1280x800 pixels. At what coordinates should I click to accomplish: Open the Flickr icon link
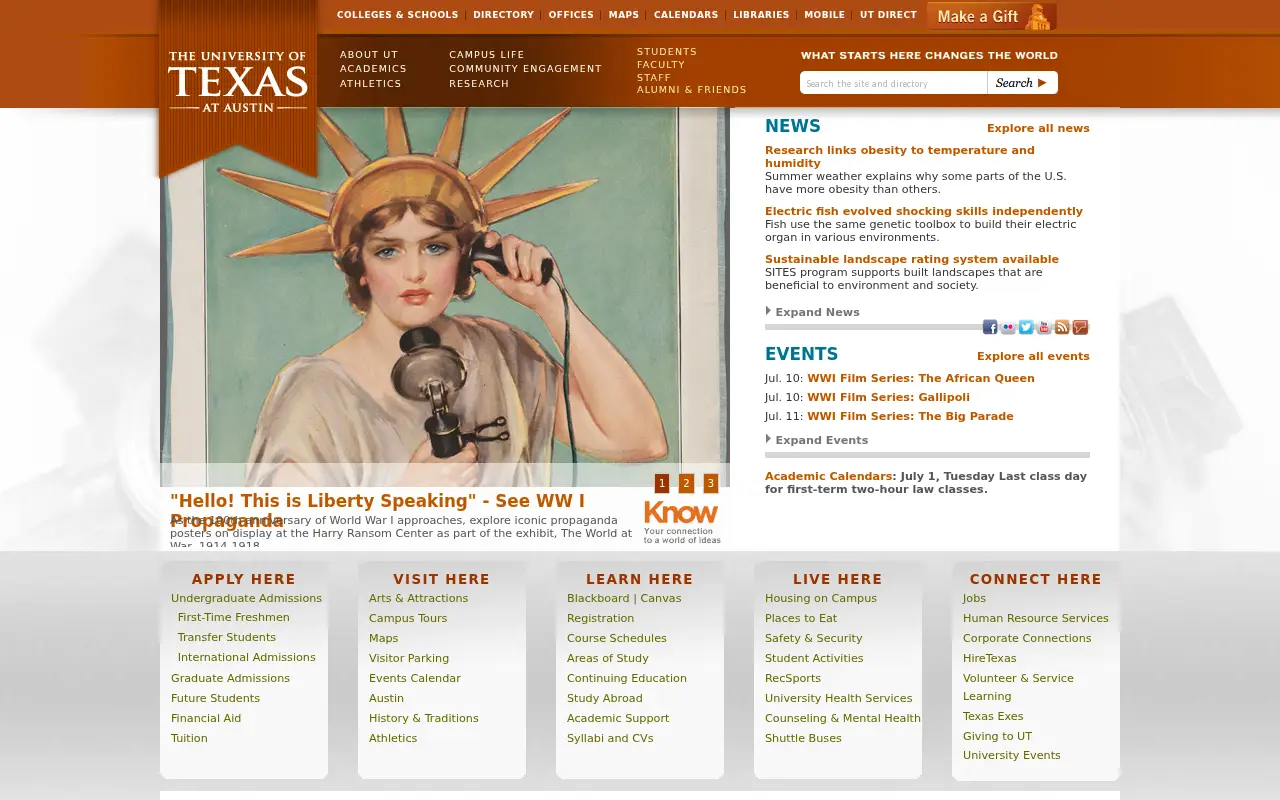coord(1008,327)
